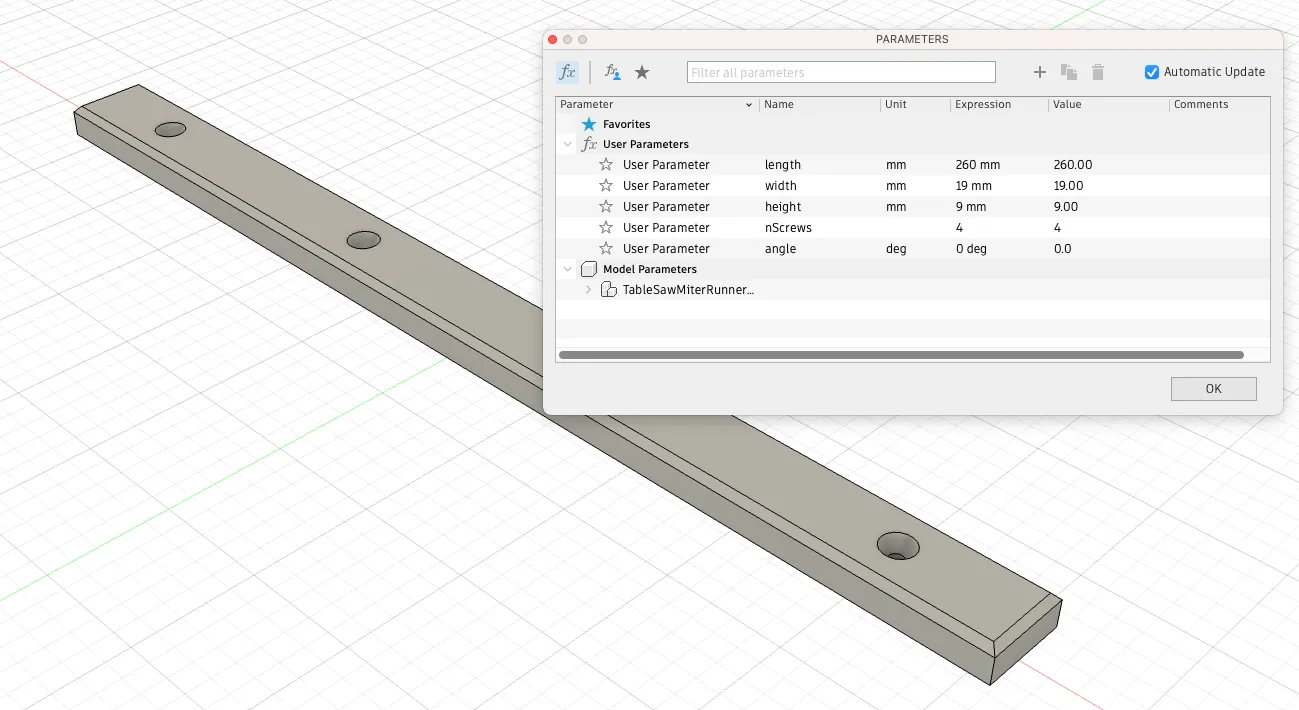Favorite the length parameter star

click(606, 165)
